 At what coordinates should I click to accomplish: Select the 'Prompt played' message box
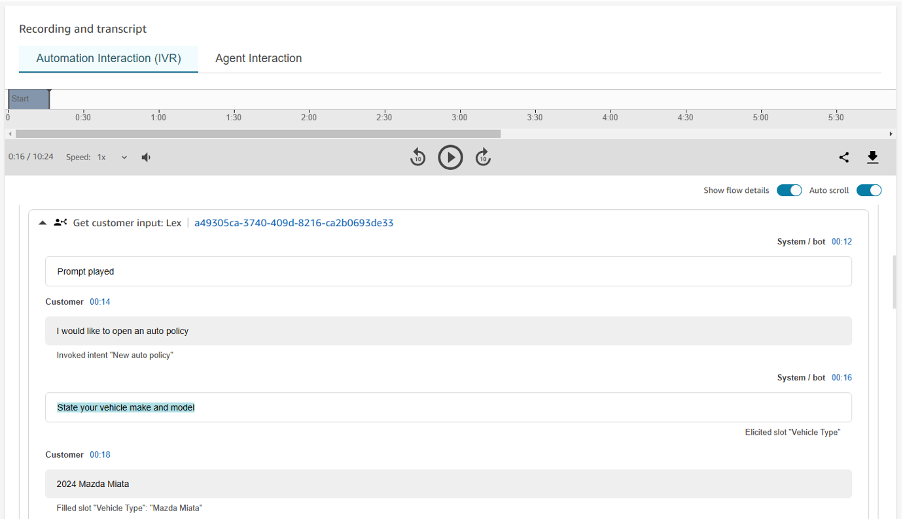point(448,272)
